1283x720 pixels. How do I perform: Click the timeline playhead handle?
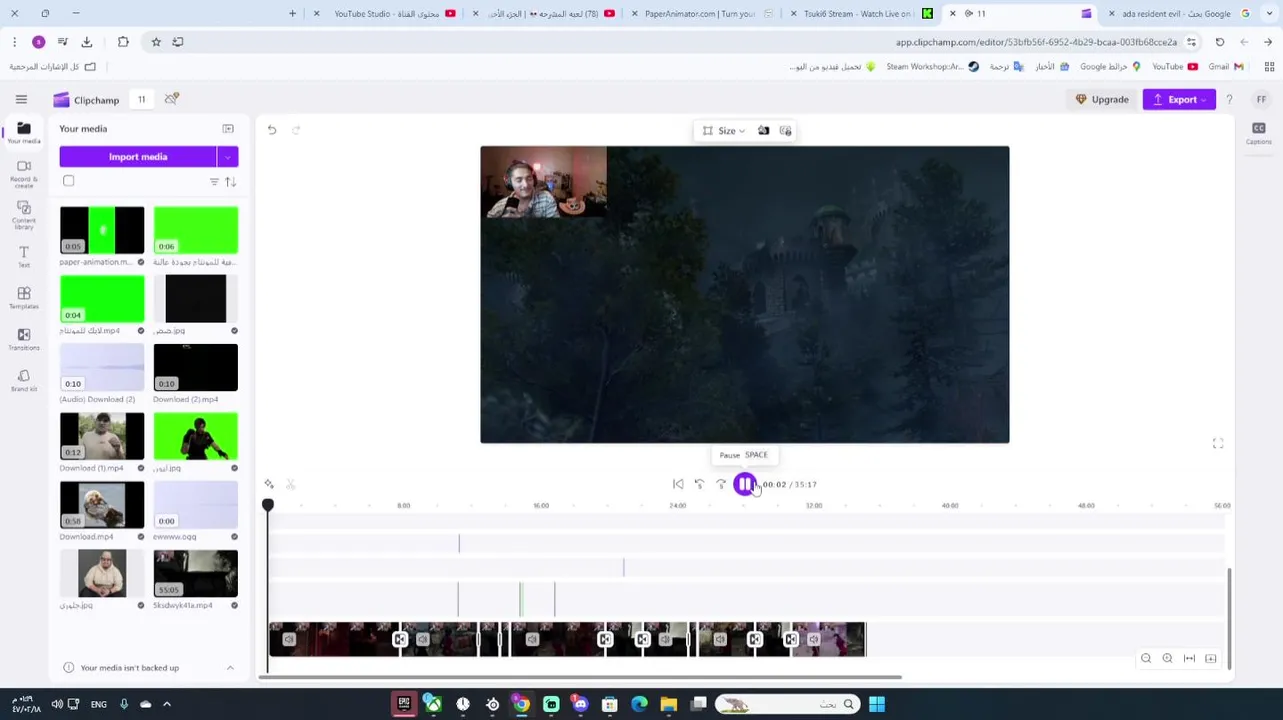coord(268,506)
